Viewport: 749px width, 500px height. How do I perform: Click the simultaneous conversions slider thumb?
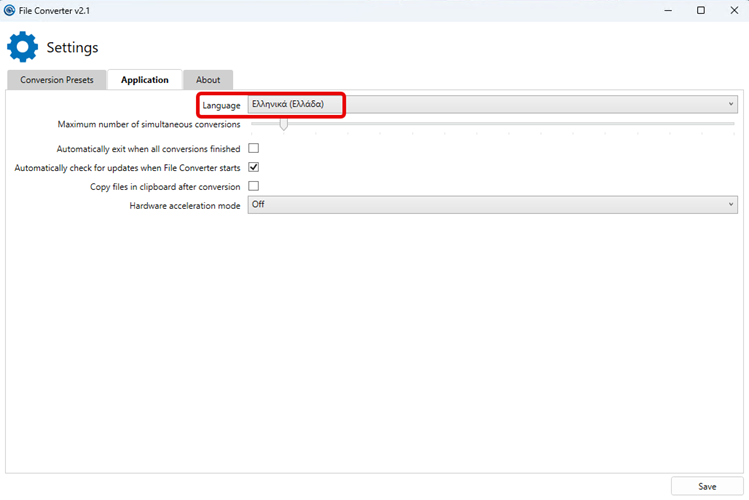[x=284, y=124]
